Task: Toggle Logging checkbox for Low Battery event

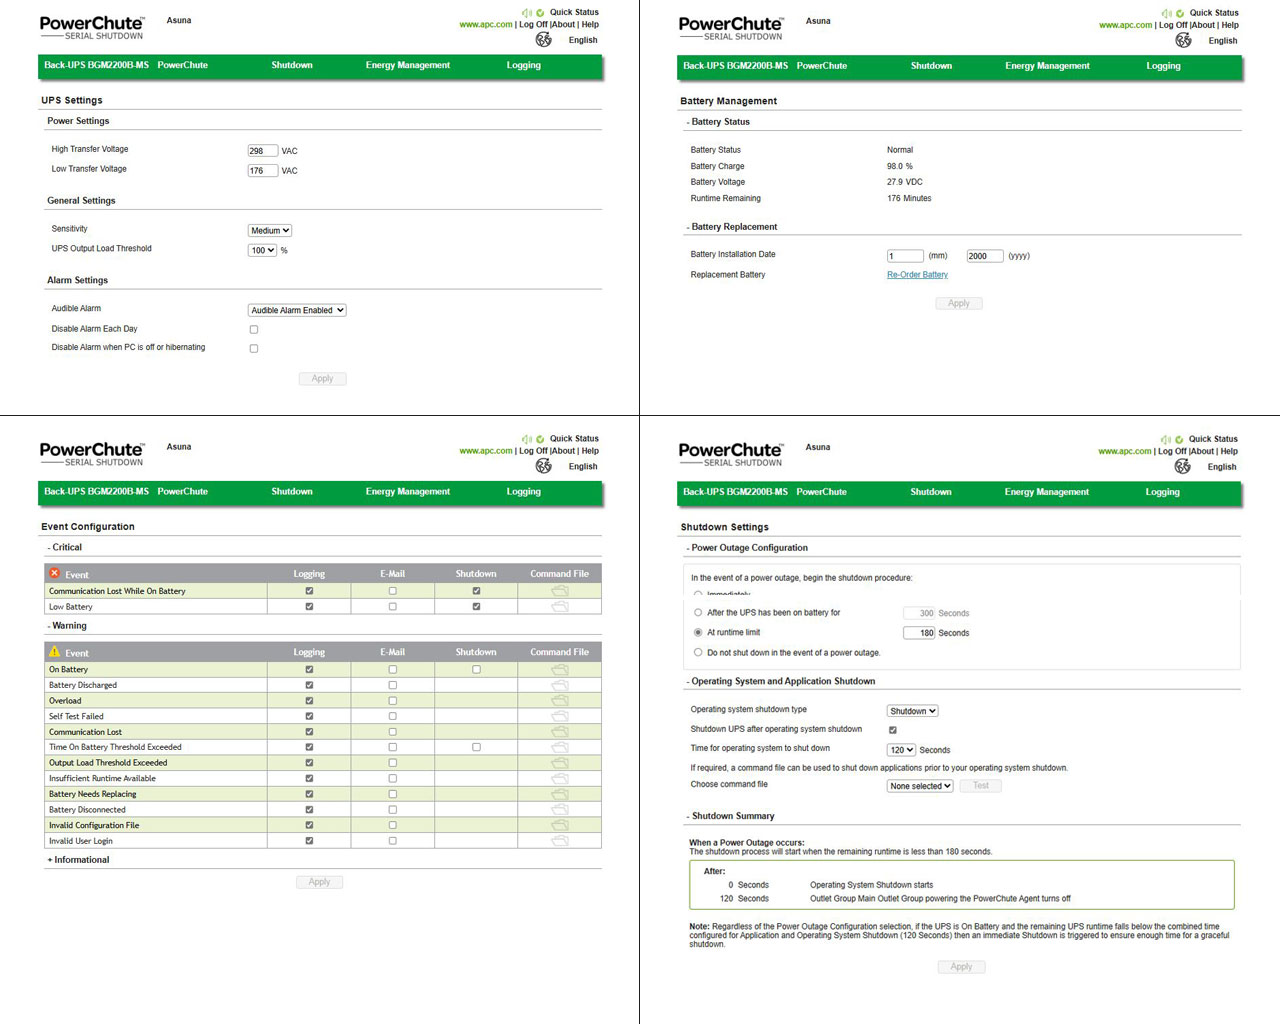Action: 309,606
